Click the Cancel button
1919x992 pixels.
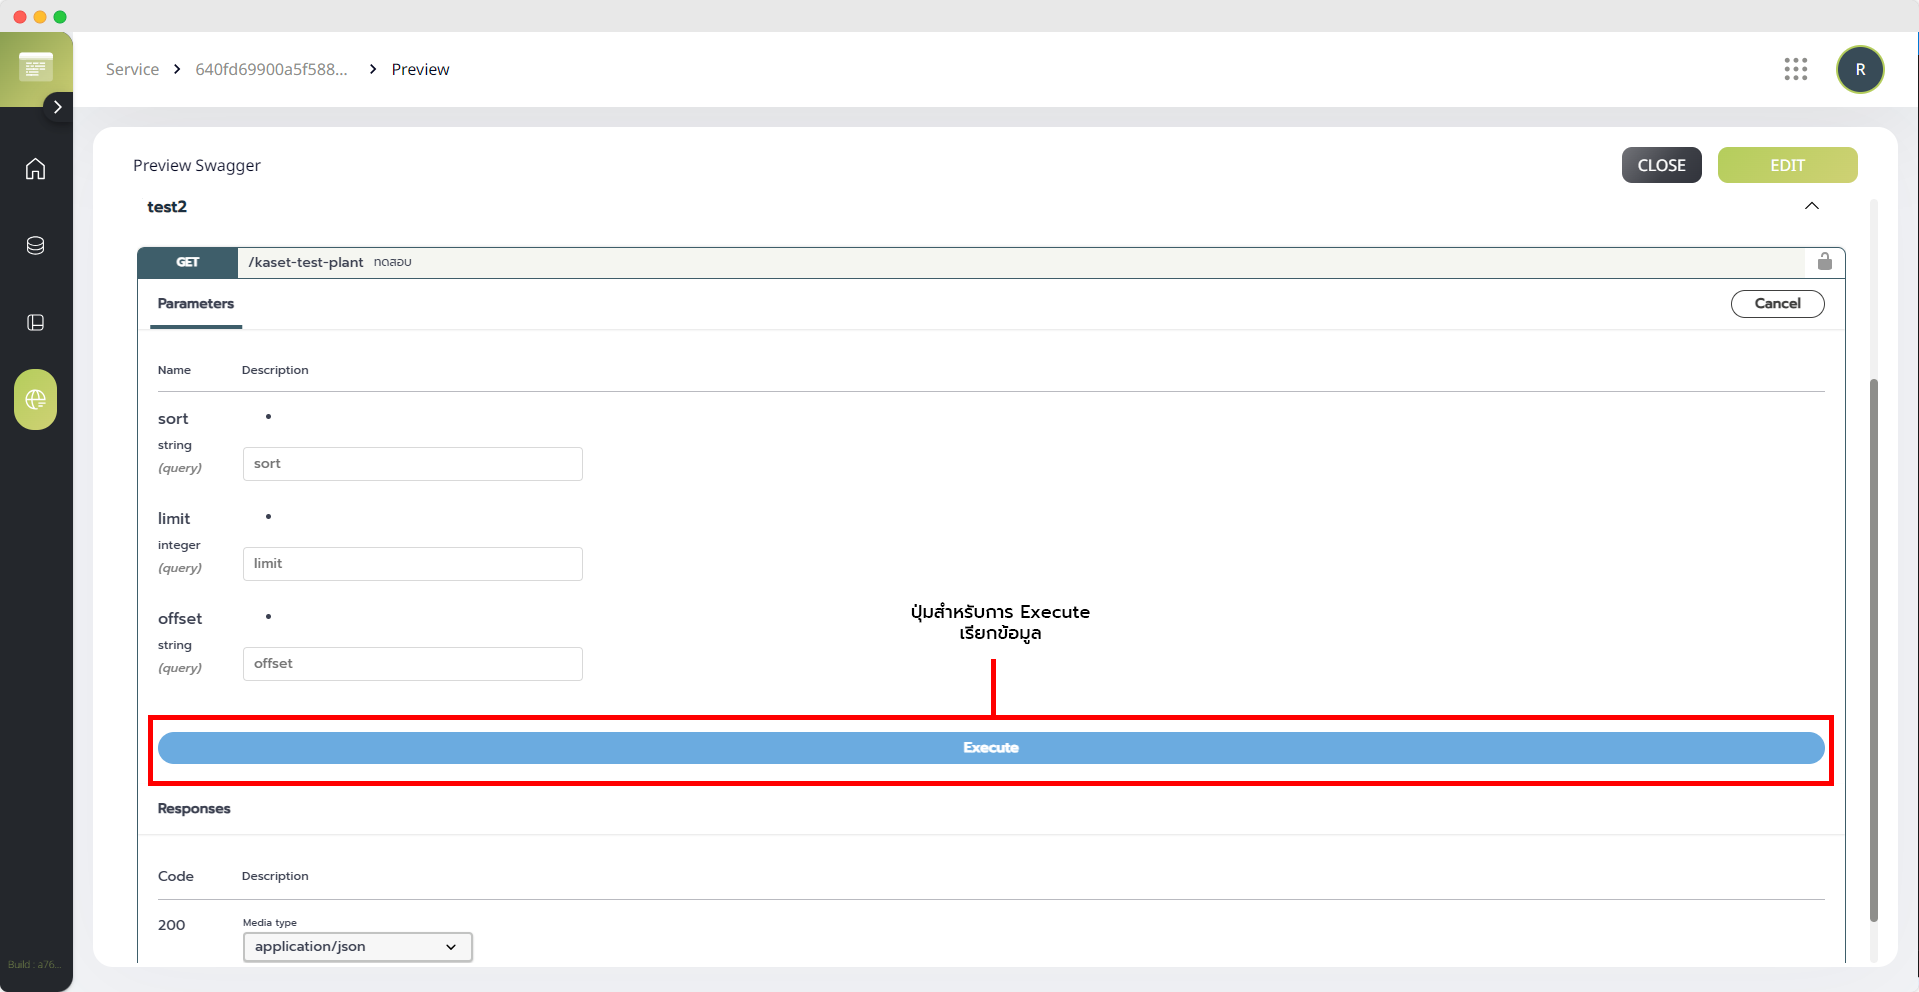click(1777, 304)
